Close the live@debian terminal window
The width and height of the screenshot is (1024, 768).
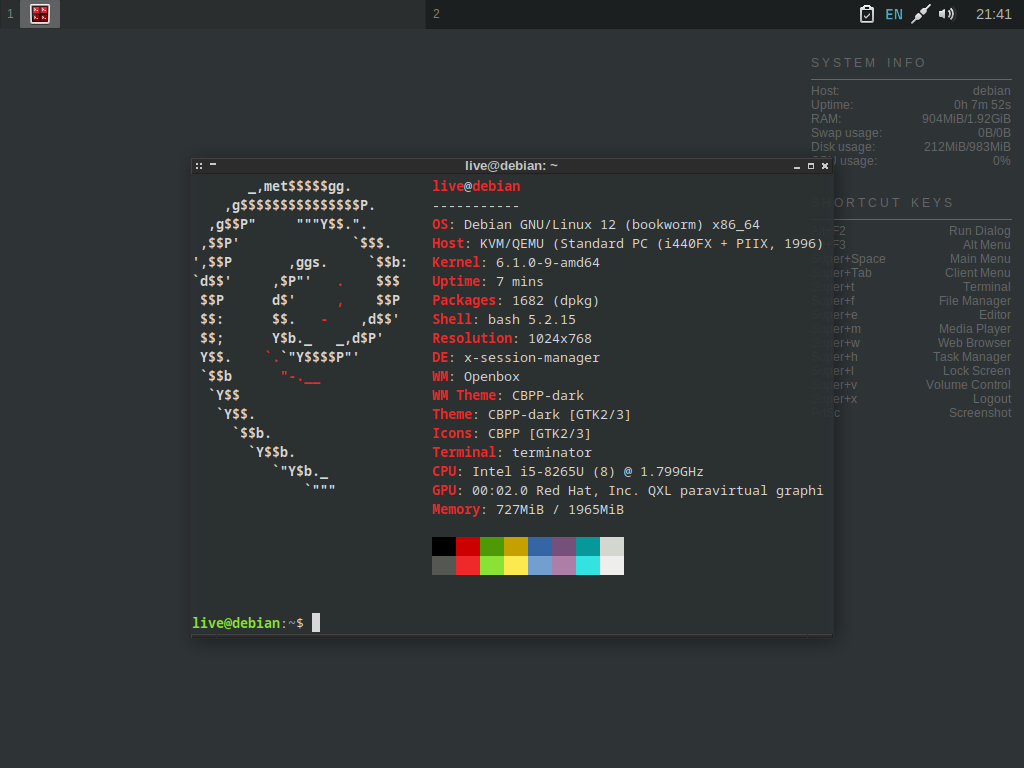[825, 166]
